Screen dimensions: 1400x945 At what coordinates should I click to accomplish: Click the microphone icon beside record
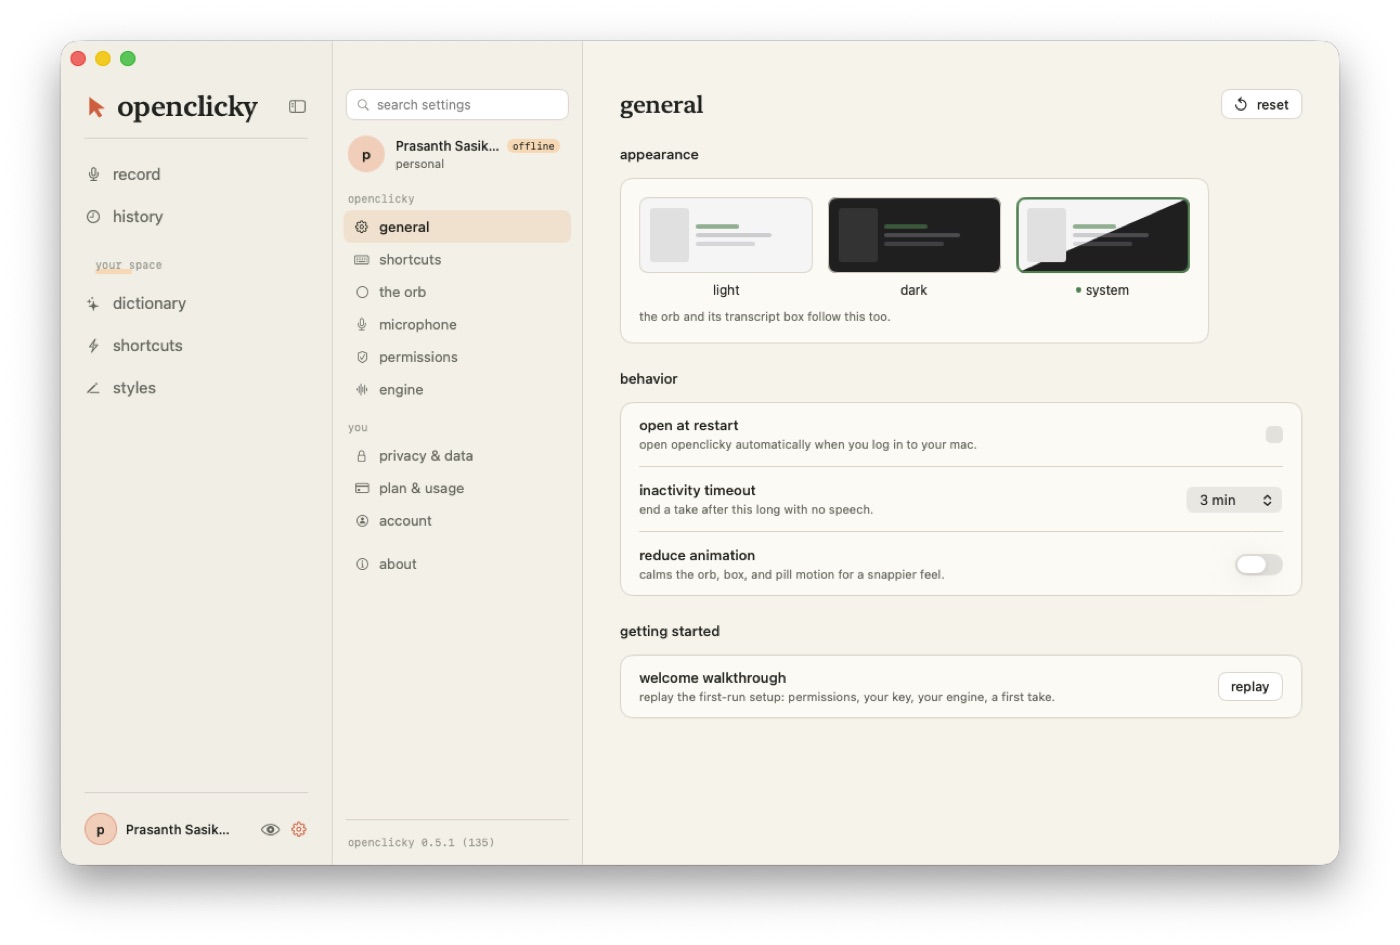coord(93,174)
